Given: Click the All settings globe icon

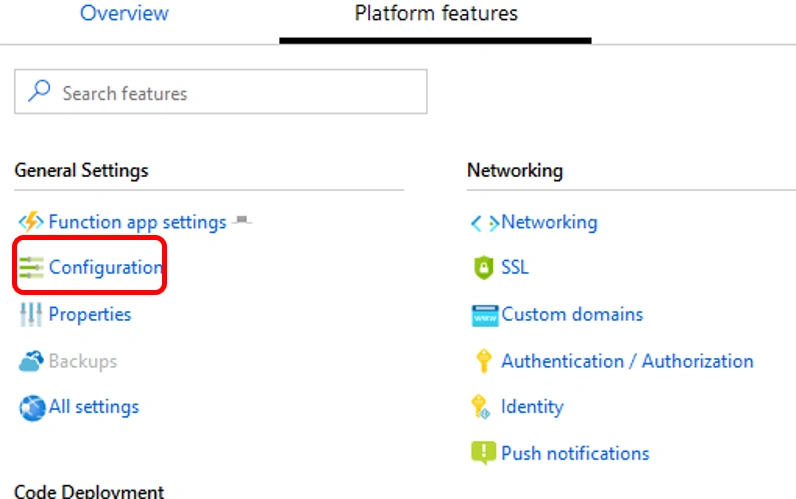Looking at the screenshot, I should click(32, 408).
